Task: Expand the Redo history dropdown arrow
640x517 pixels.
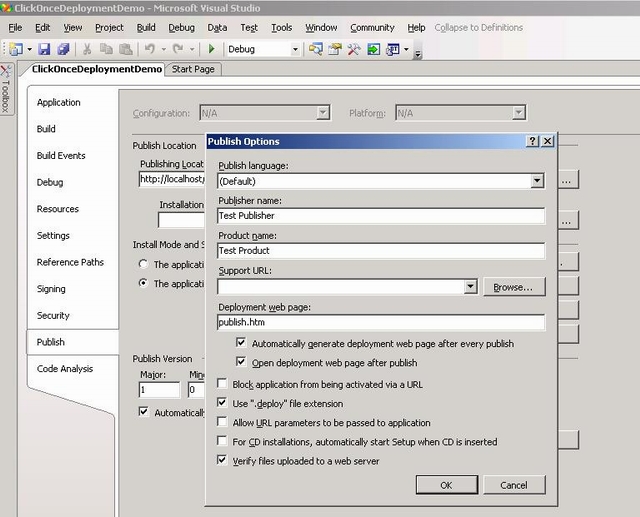Action: point(191,50)
